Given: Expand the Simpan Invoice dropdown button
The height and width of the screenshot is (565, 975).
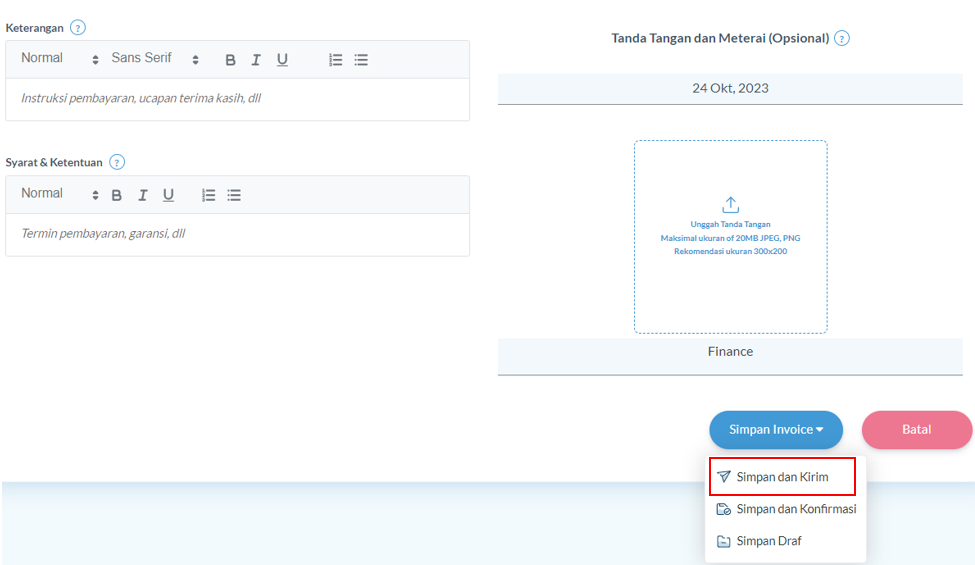Looking at the screenshot, I should (776, 429).
